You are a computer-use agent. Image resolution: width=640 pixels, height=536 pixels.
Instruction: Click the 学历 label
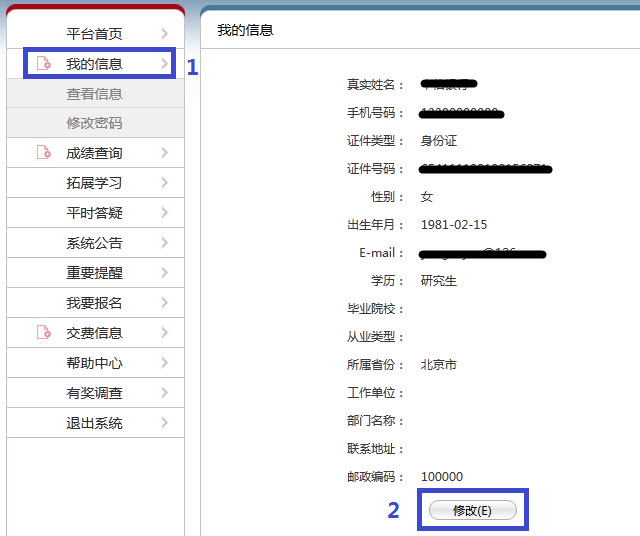[x=387, y=281]
